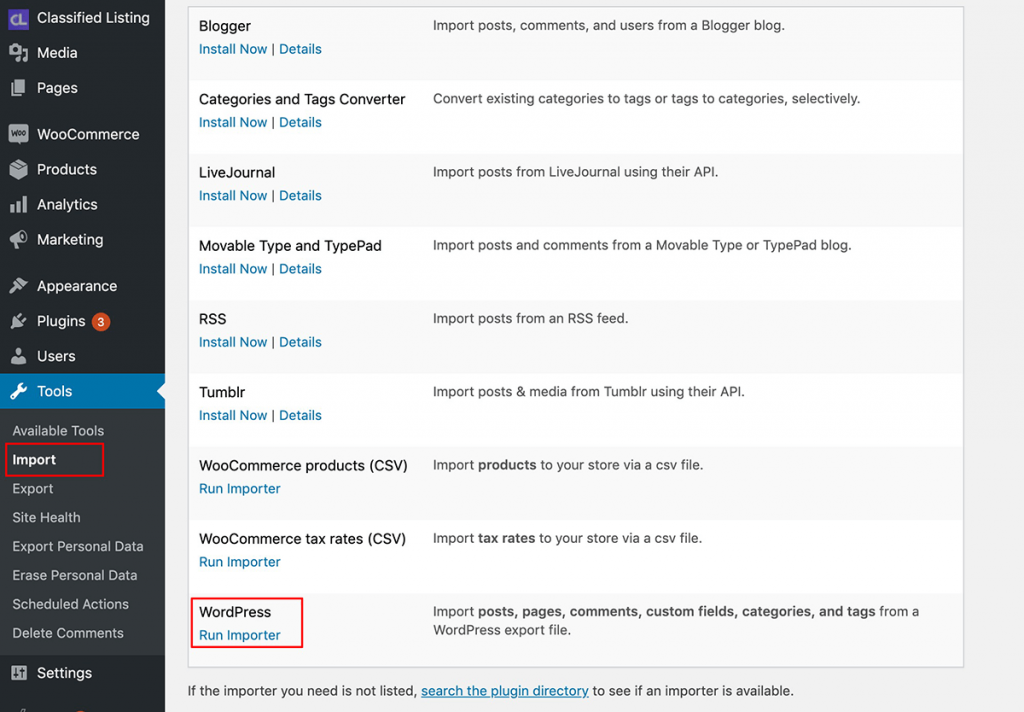Click the Analytics bar chart icon
Image resolution: width=1024 pixels, height=712 pixels.
click(18, 204)
